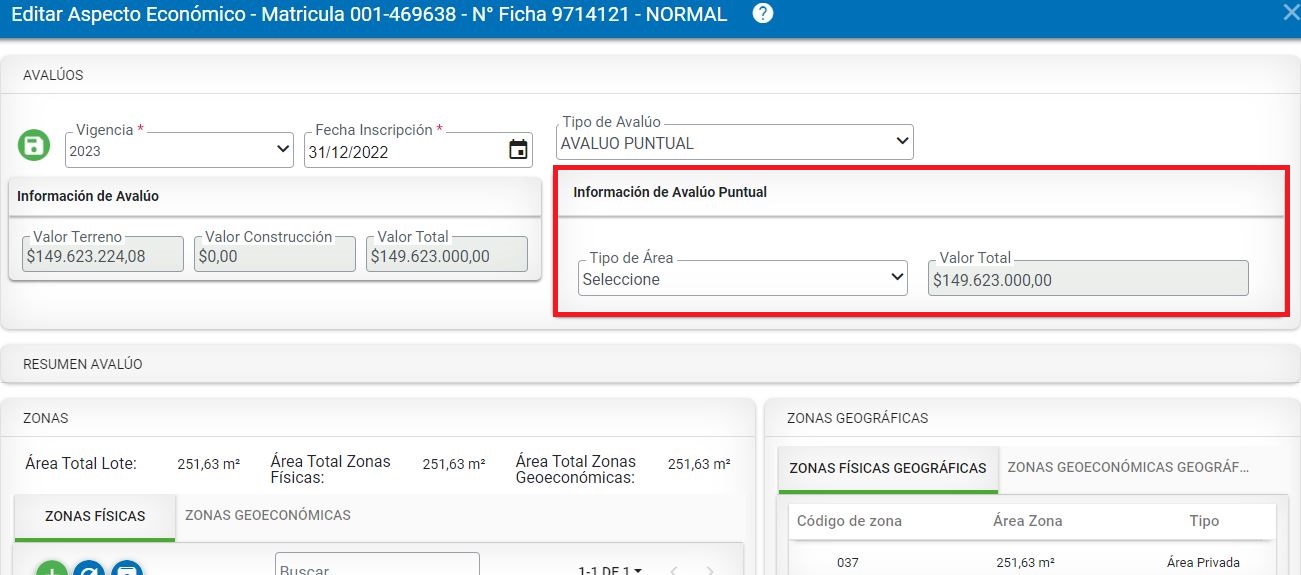The width and height of the screenshot is (1301, 575).
Task: Select Zonas Físicas Geográficas tab
Action: (887, 468)
